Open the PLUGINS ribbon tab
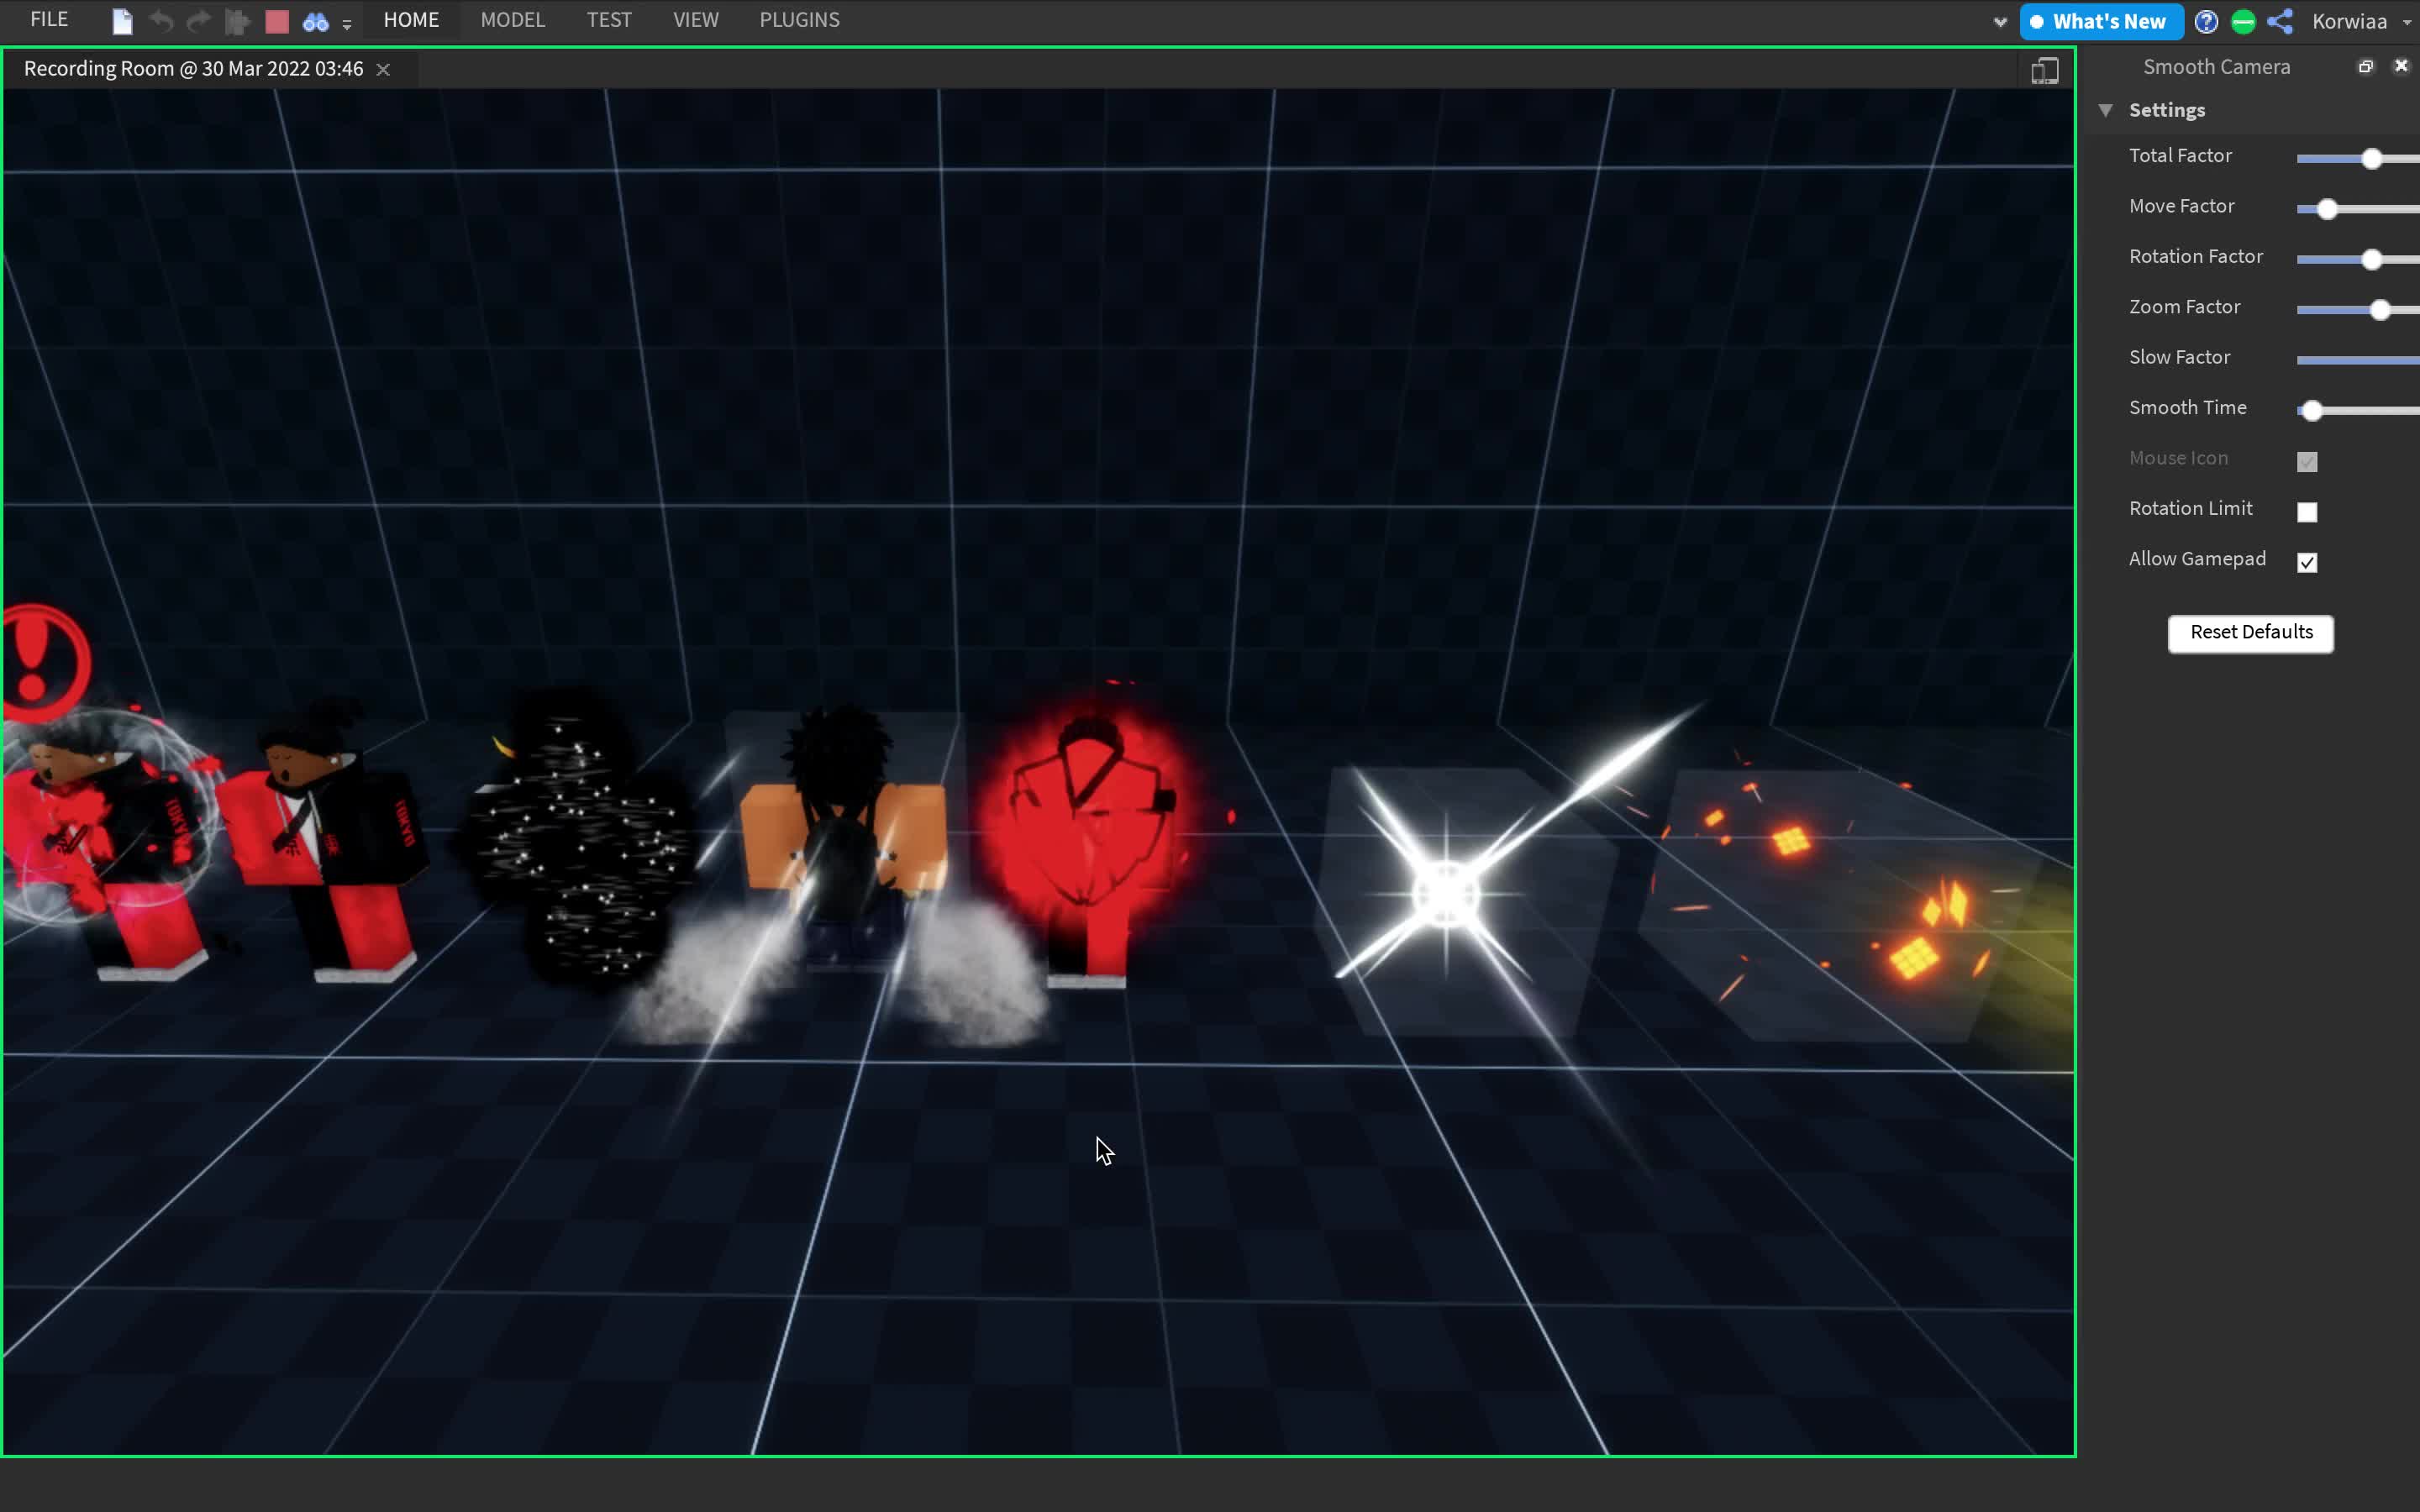The height and width of the screenshot is (1512, 2420). (799, 20)
